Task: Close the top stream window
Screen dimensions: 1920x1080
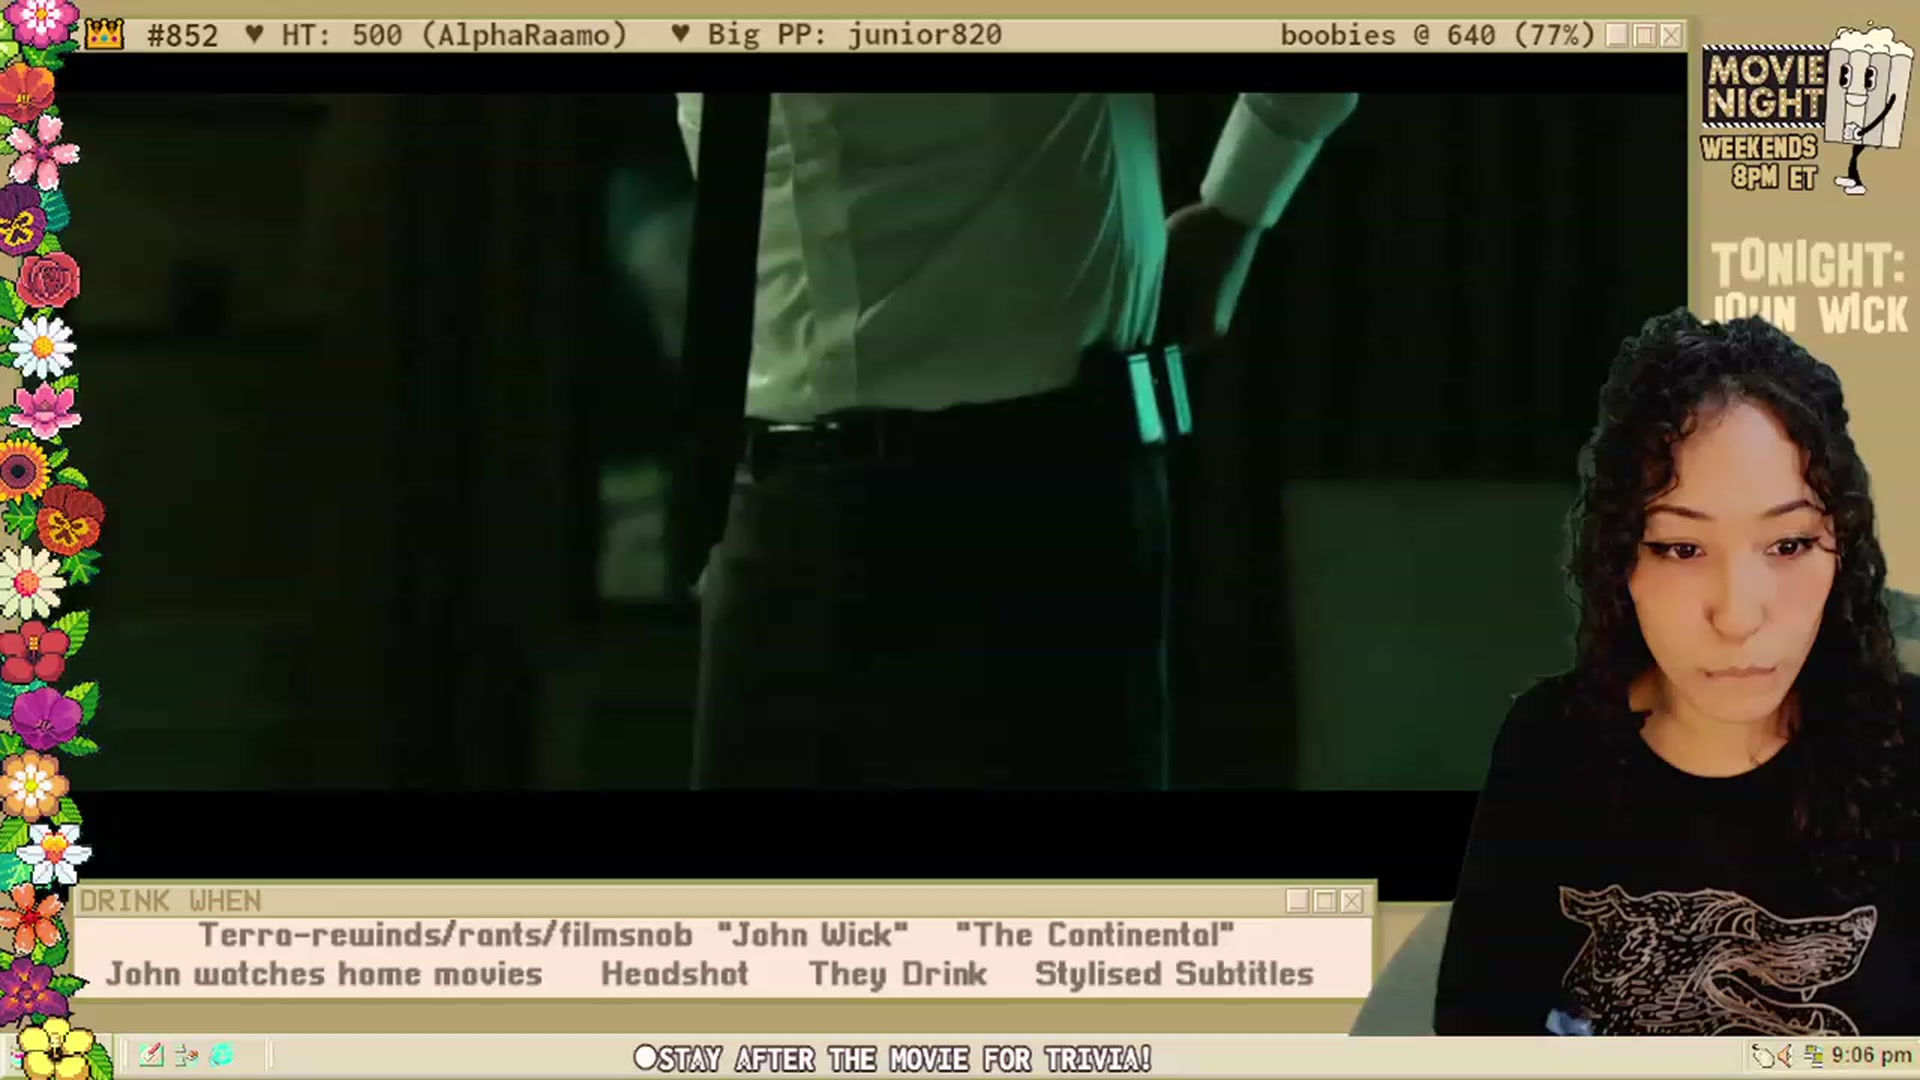Action: (x=1671, y=35)
